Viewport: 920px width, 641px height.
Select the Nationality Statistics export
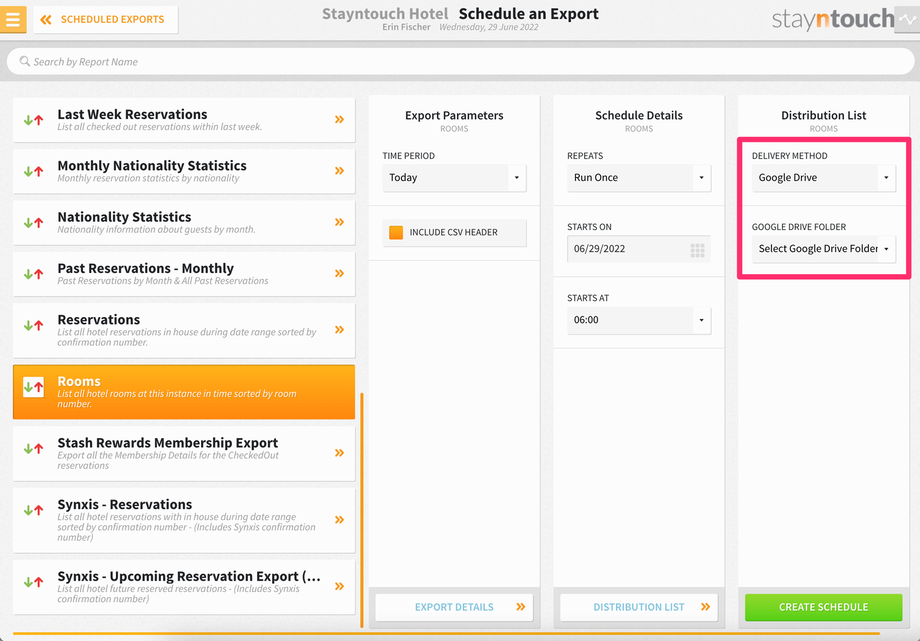tap(184, 222)
